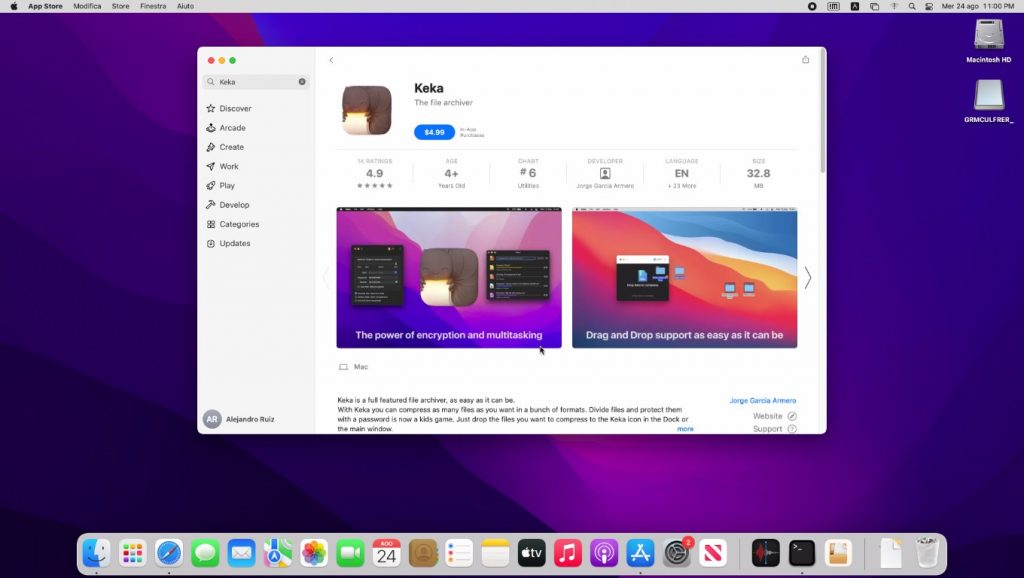Go to Develop in the sidebar
This screenshot has width=1024, height=578.
[x=234, y=205]
